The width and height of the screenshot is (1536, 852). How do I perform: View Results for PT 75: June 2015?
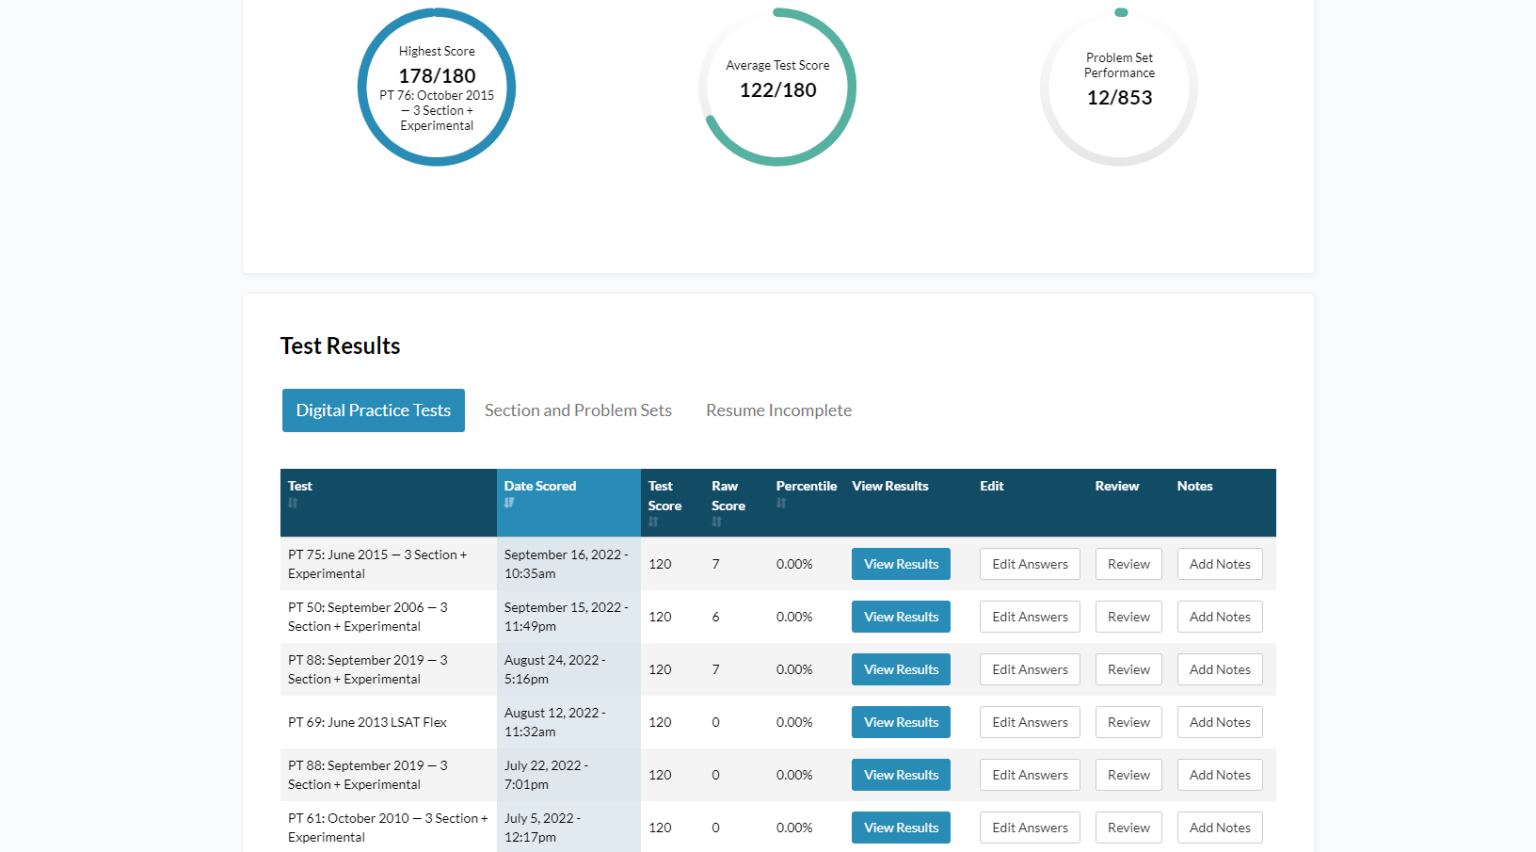pyautogui.click(x=900, y=563)
